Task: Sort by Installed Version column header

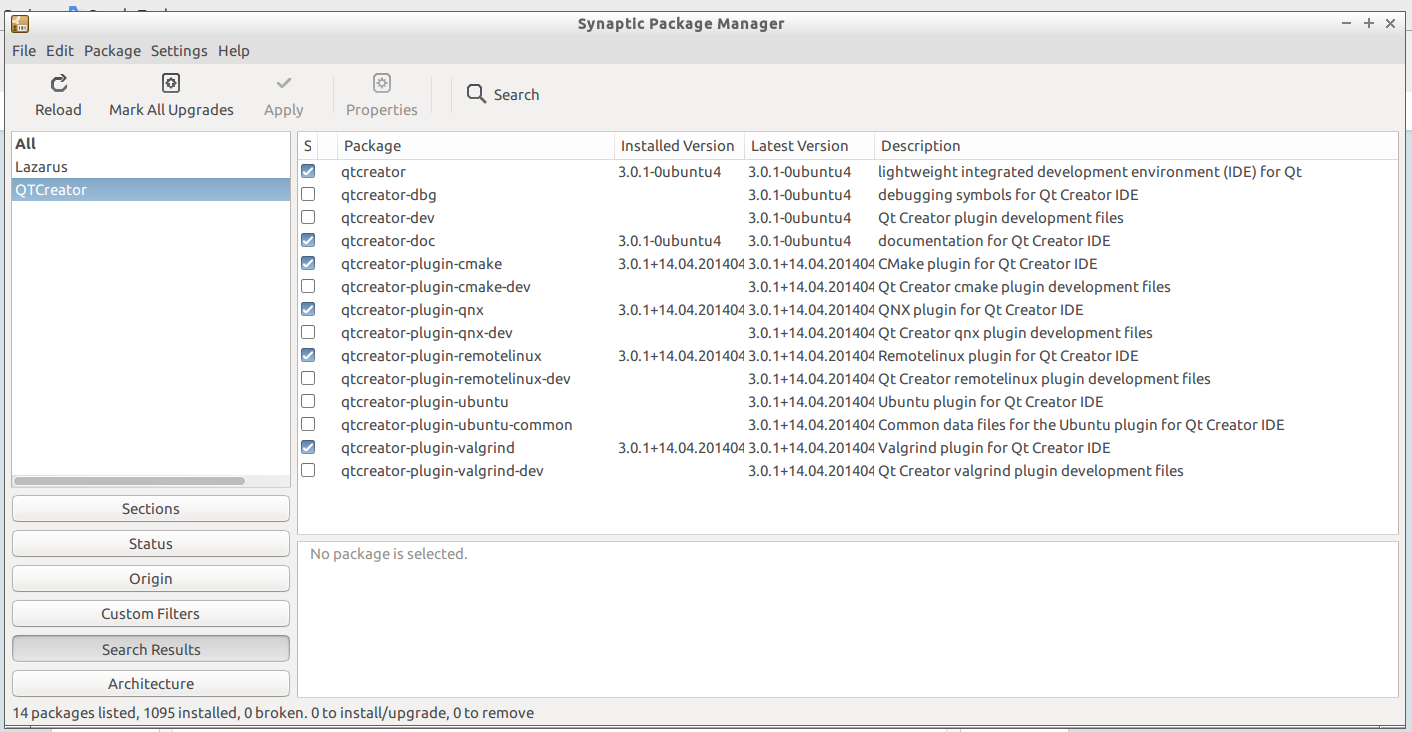Action: (679, 146)
